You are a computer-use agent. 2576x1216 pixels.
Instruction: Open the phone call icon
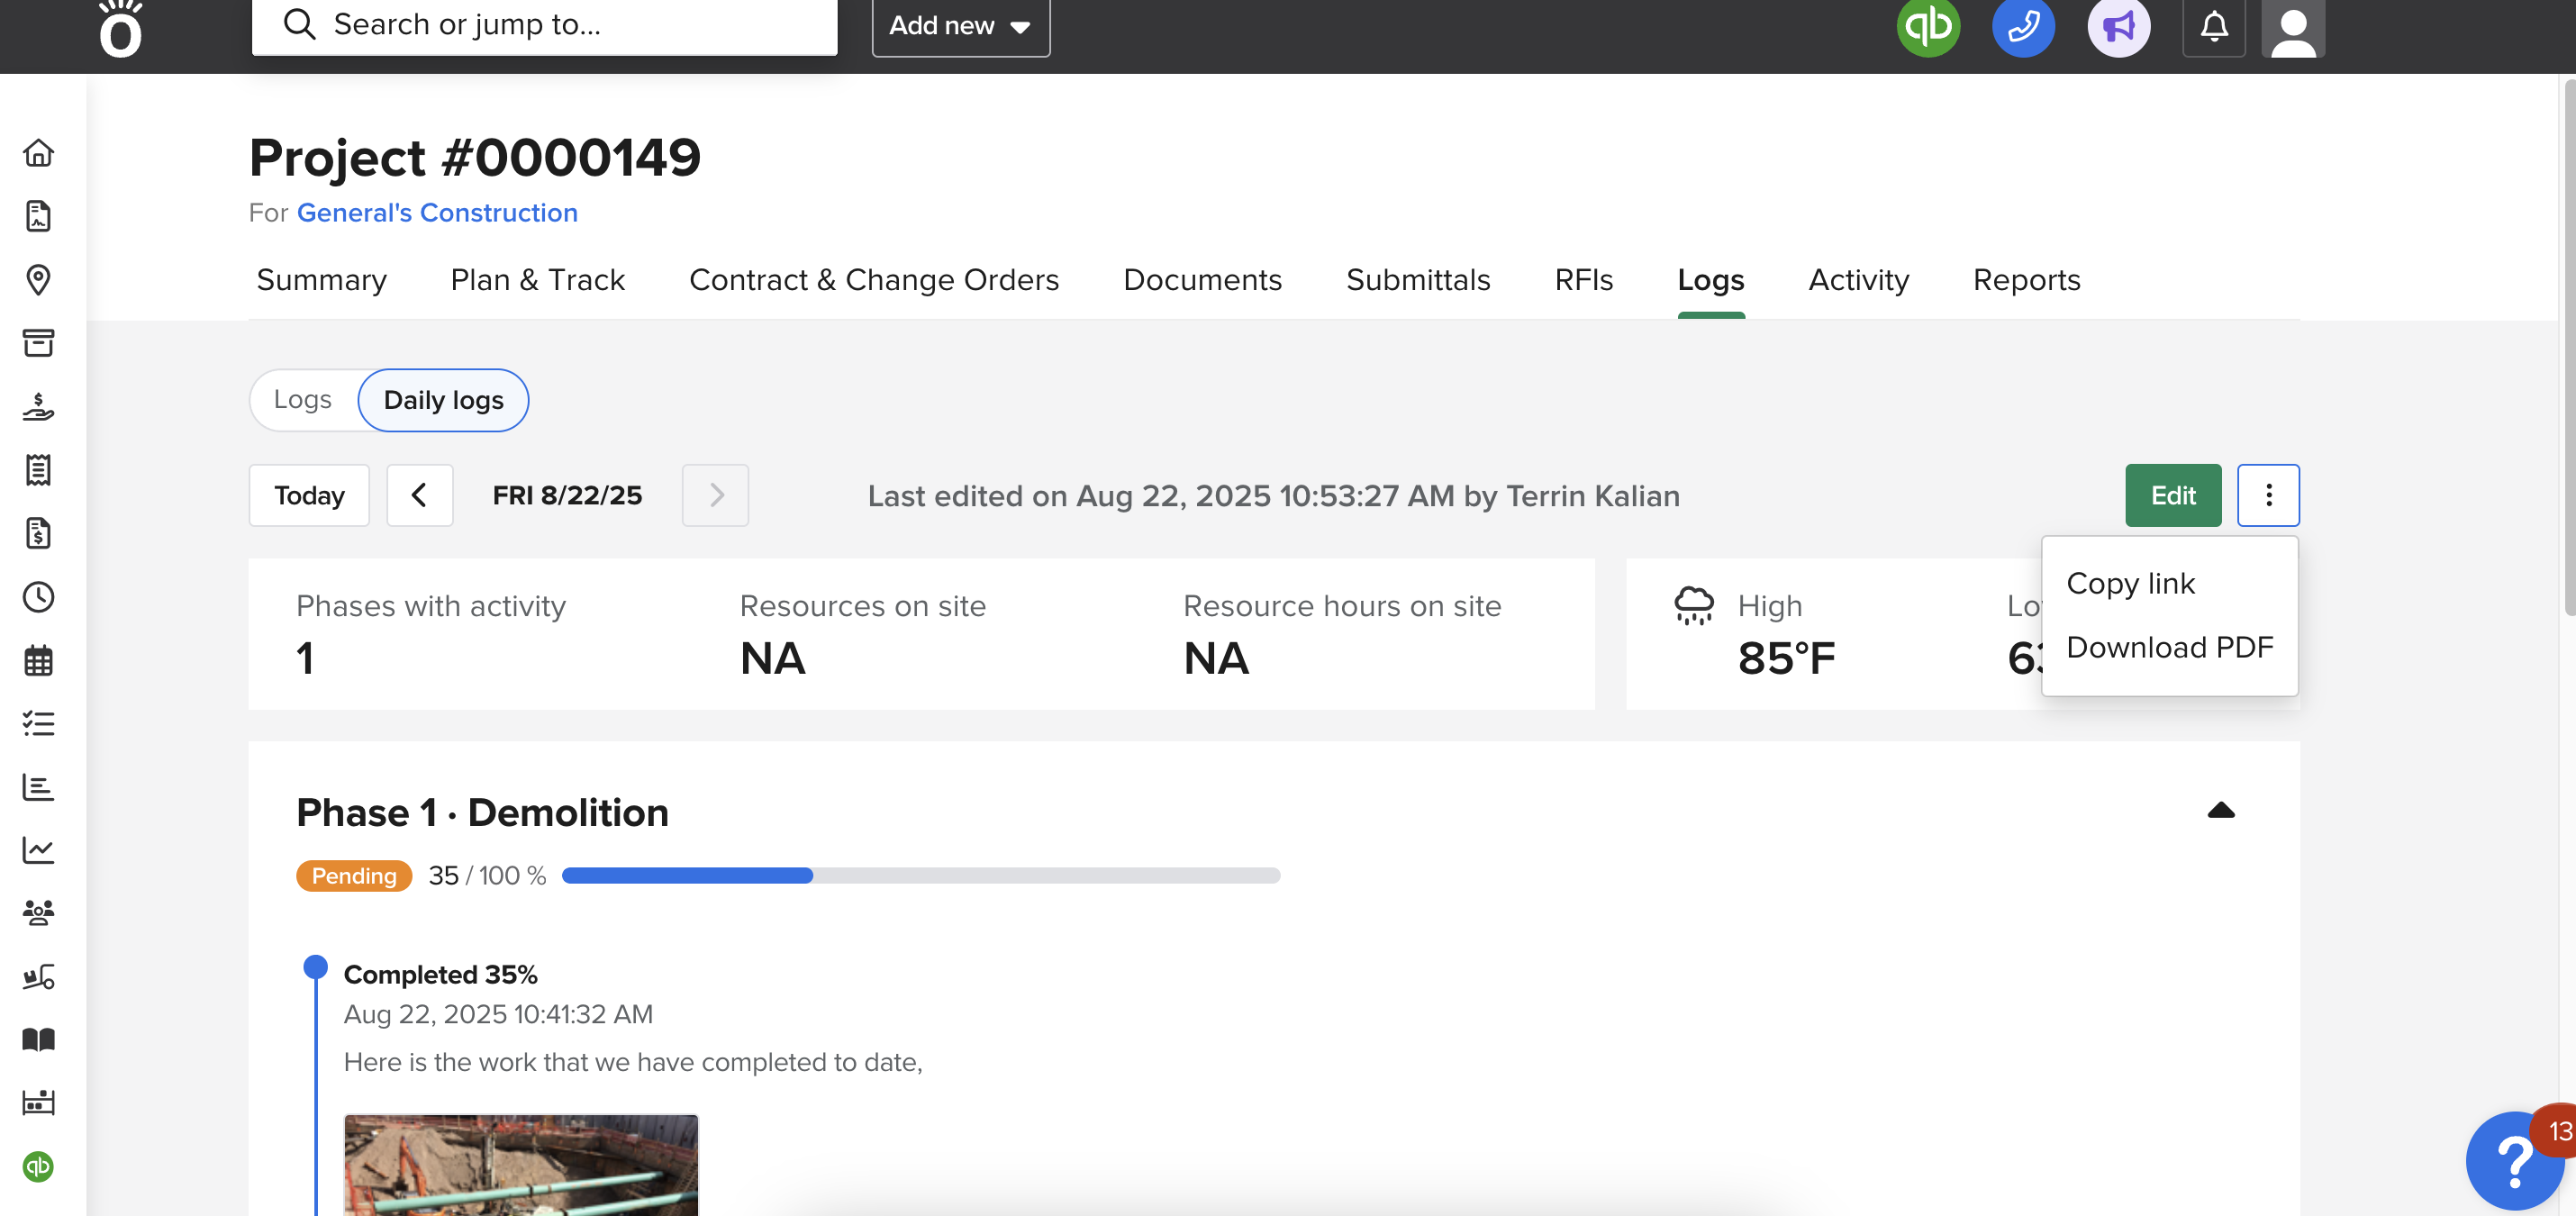2023,26
